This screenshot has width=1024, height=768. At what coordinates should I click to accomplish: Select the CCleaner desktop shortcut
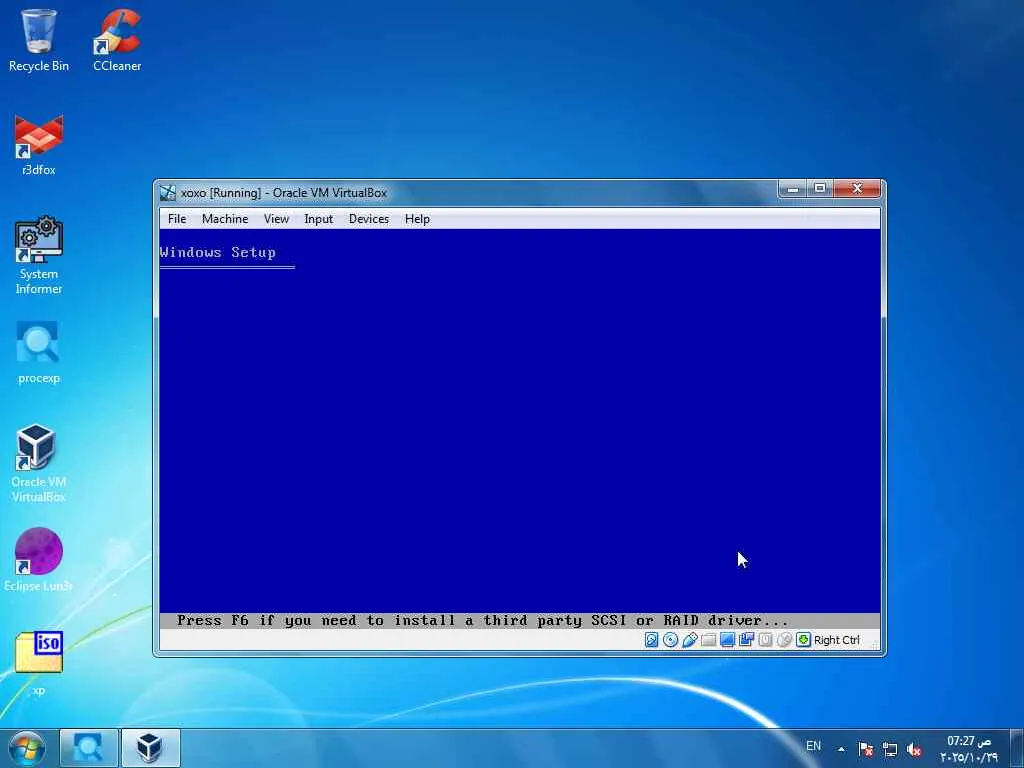click(117, 40)
